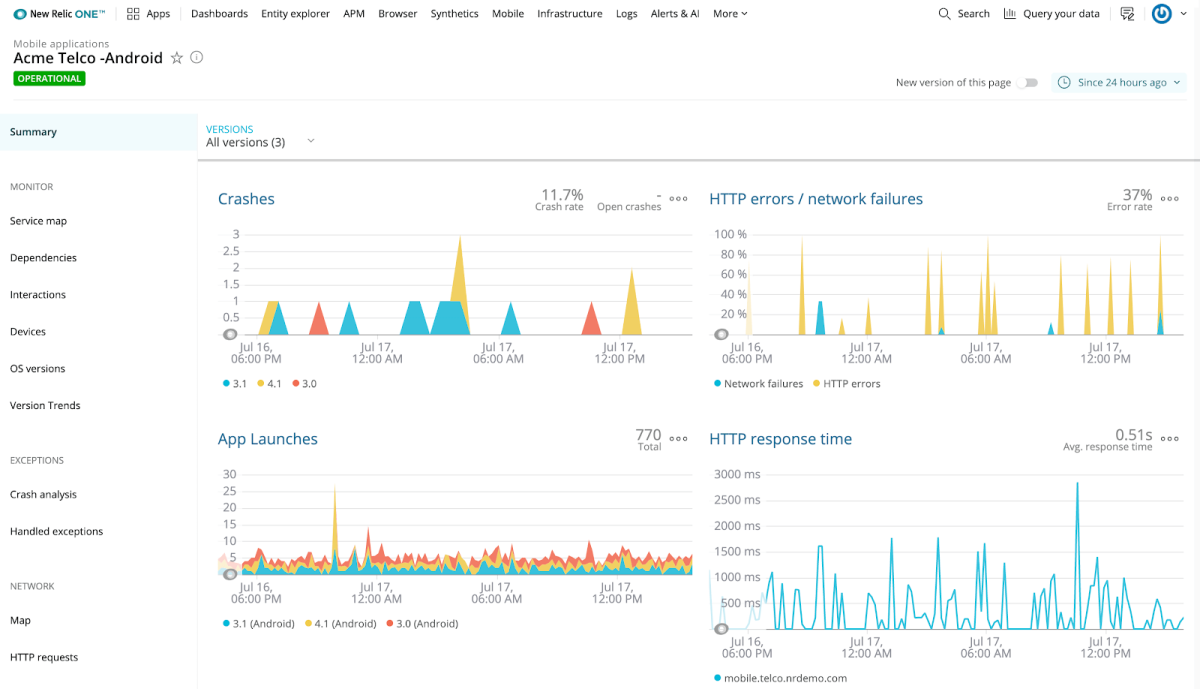Open Query your data chart icon

coord(1010,14)
